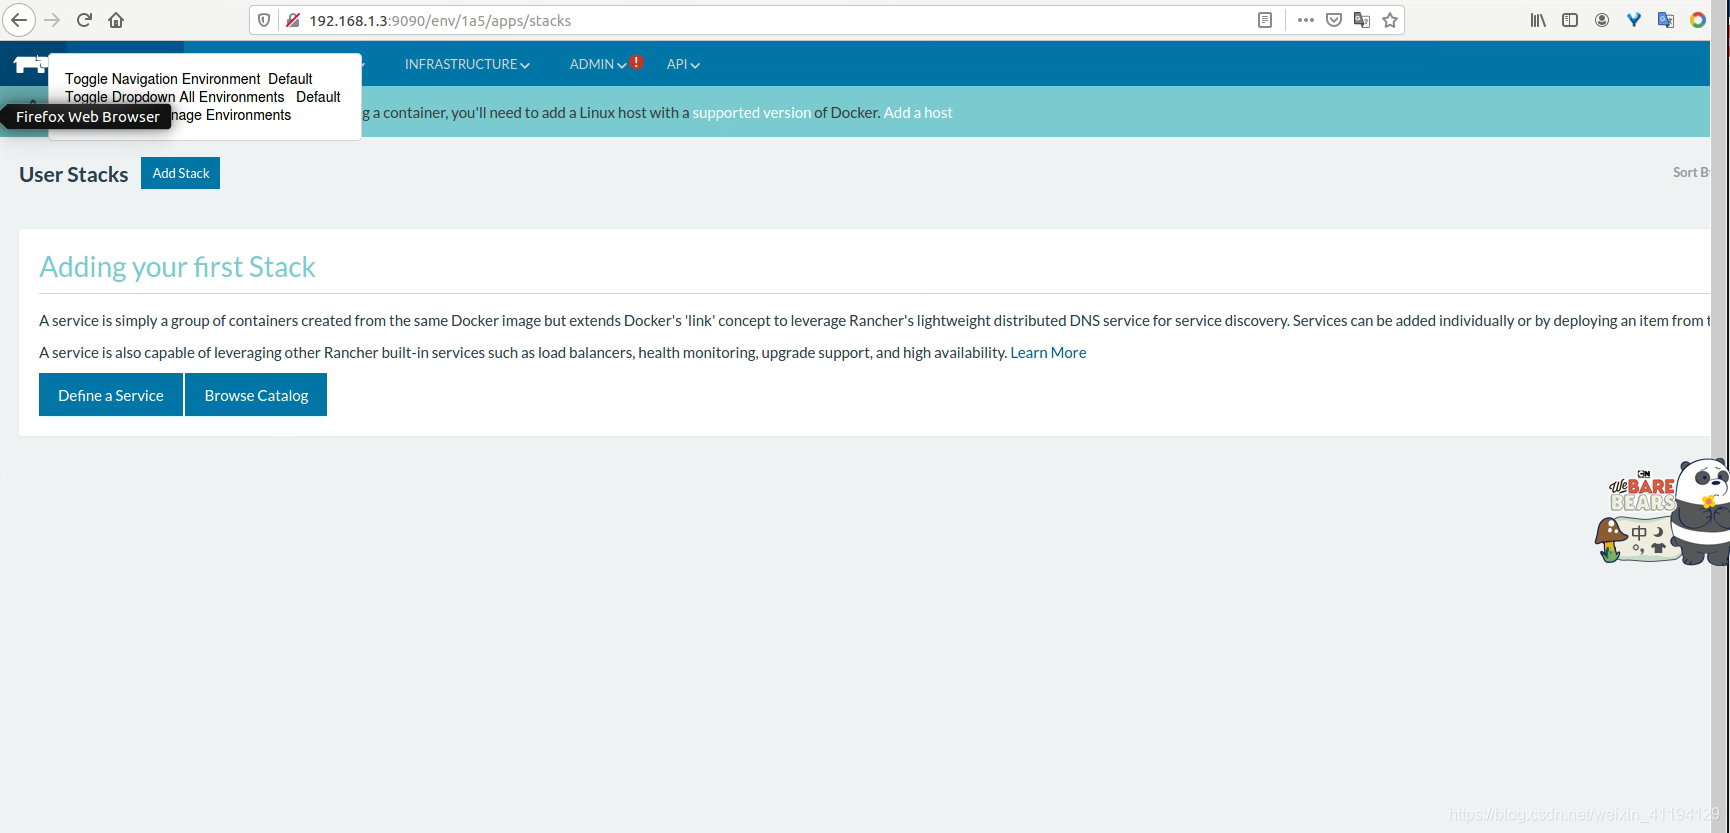Viewport: 1730px width, 833px height.
Task: Expand the INFRASTRUCTURE menu
Action: click(467, 64)
